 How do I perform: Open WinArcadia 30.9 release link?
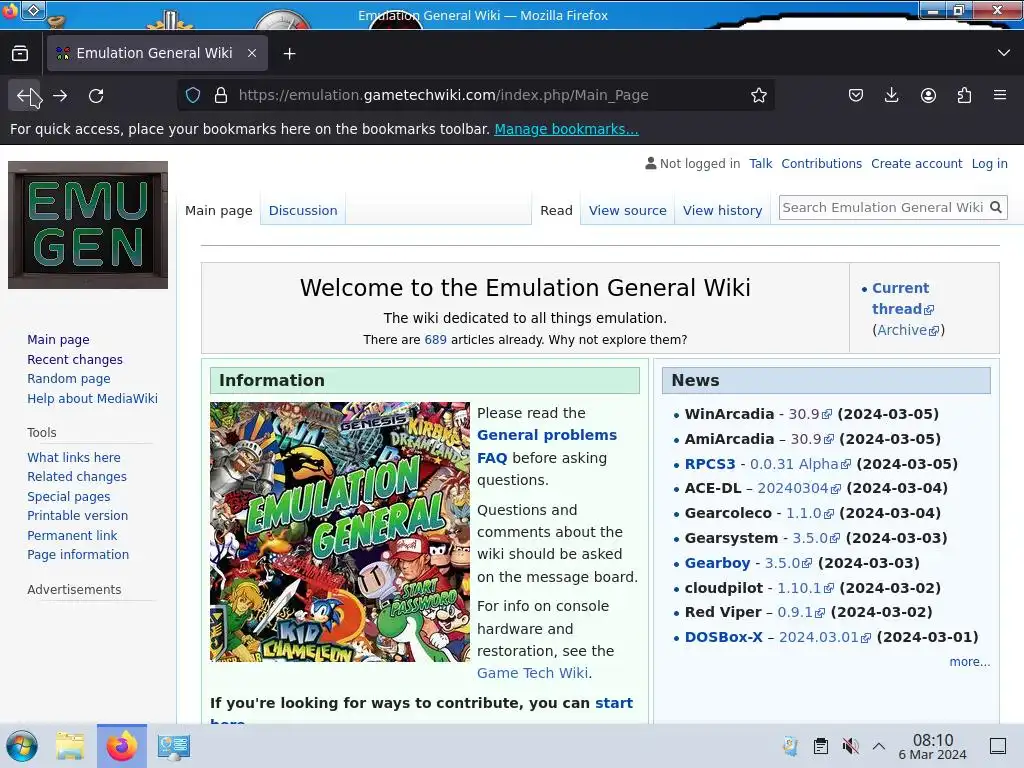click(810, 414)
